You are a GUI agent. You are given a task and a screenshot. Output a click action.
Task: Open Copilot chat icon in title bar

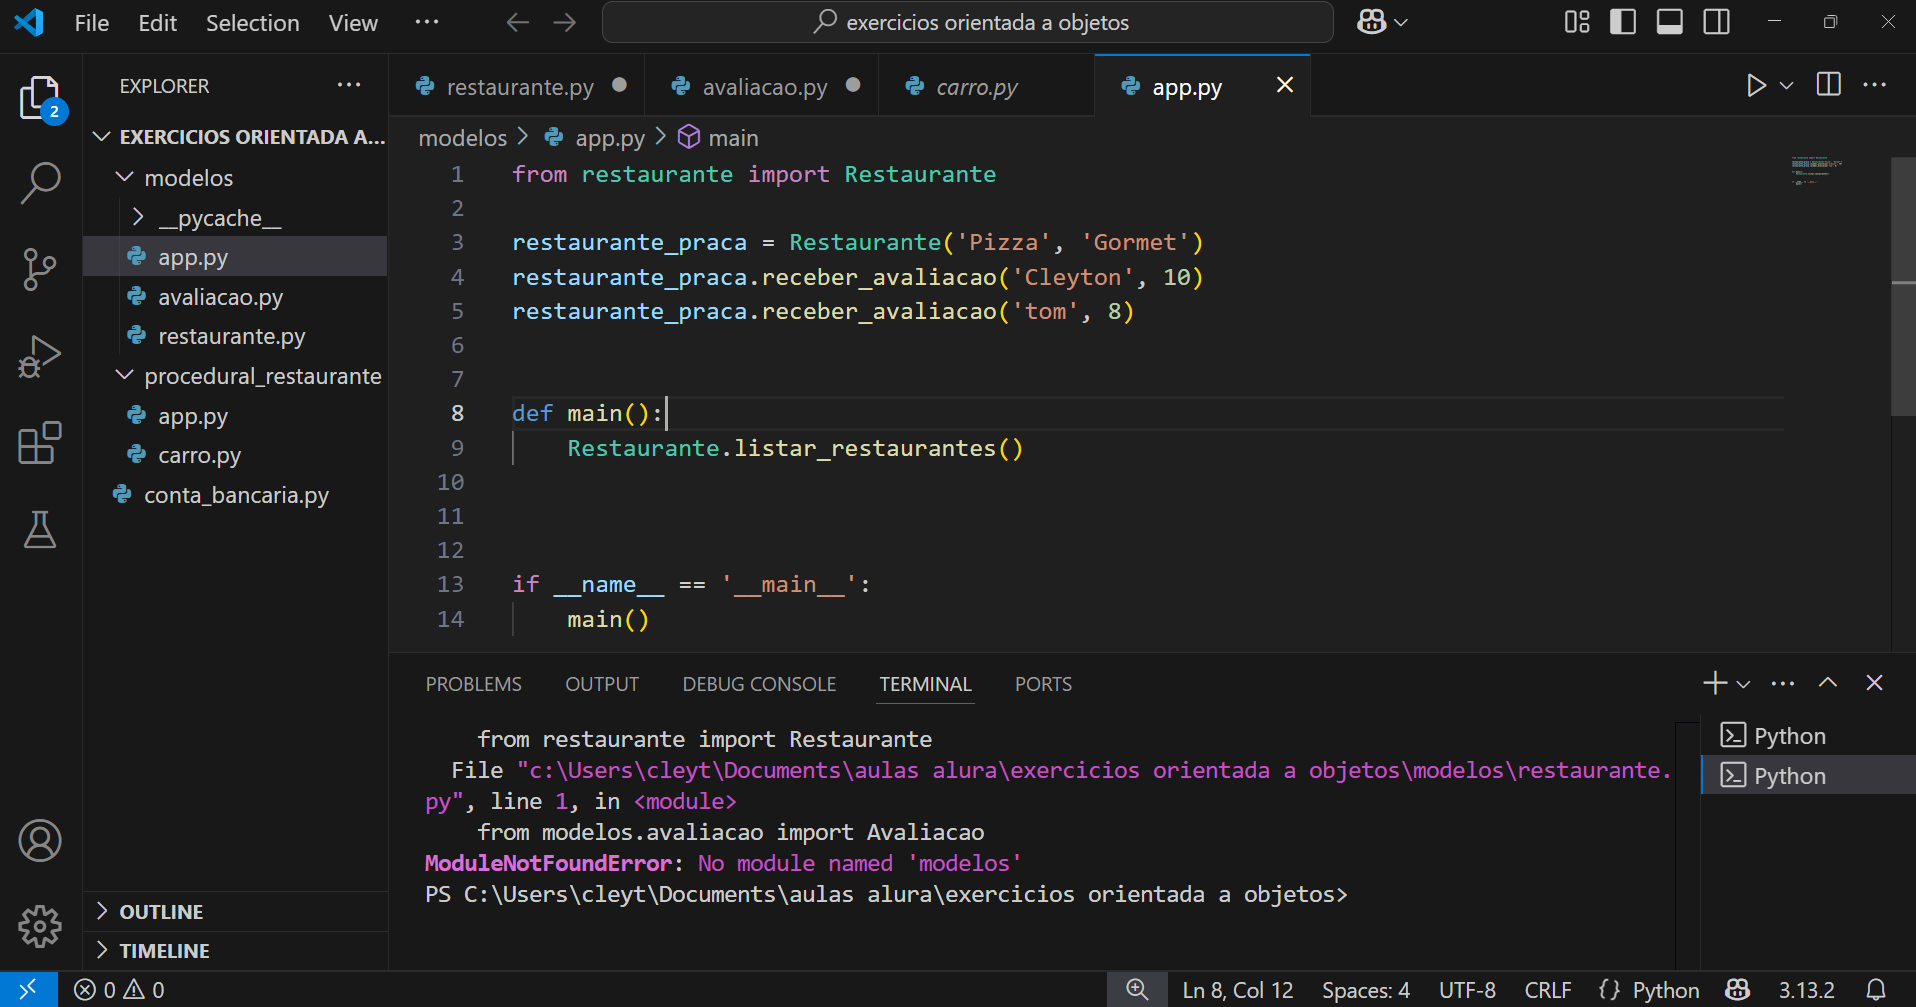[x=1371, y=22]
